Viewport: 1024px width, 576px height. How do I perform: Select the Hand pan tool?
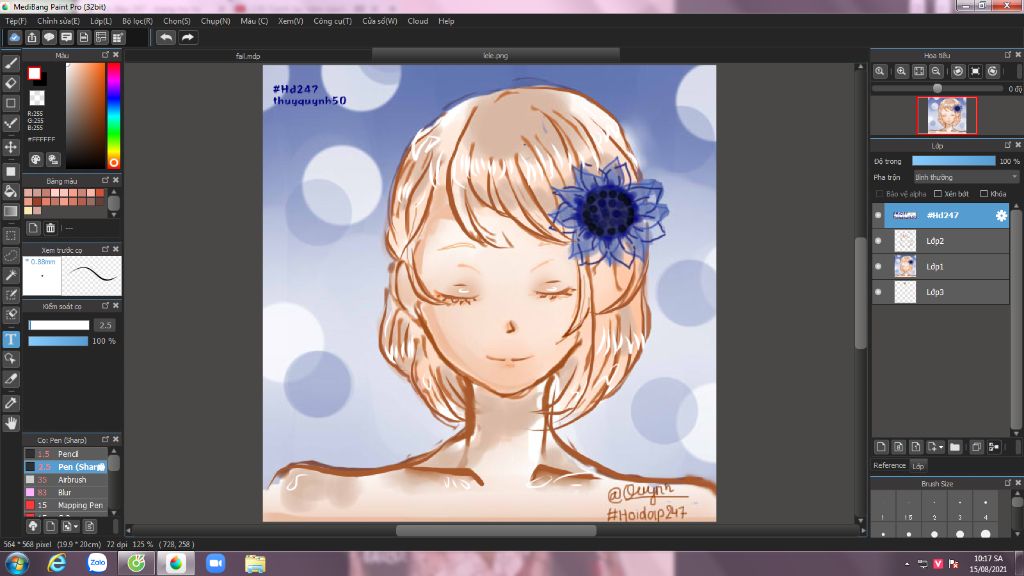point(10,423)
